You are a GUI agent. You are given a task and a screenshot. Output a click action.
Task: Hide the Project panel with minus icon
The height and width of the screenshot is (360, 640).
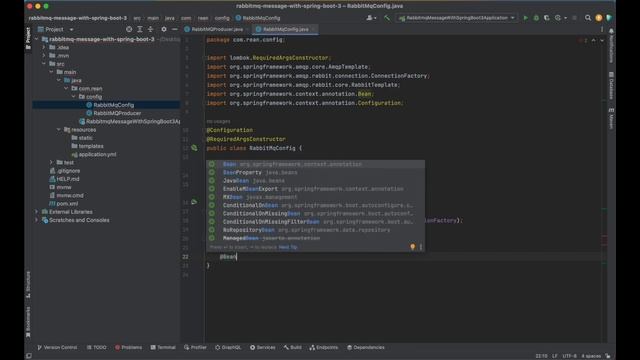(175, 29)
